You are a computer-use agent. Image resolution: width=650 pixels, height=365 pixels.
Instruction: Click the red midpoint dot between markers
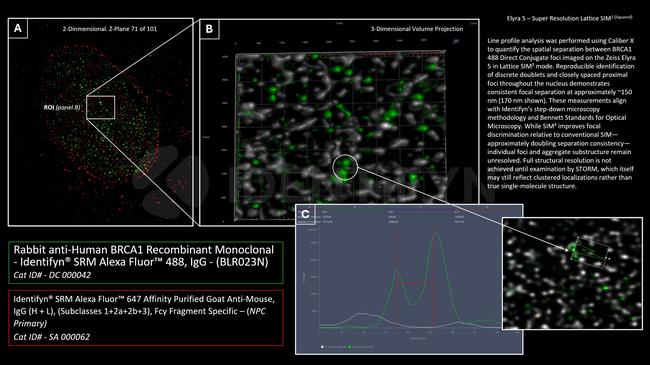click(x=415, y=284)
